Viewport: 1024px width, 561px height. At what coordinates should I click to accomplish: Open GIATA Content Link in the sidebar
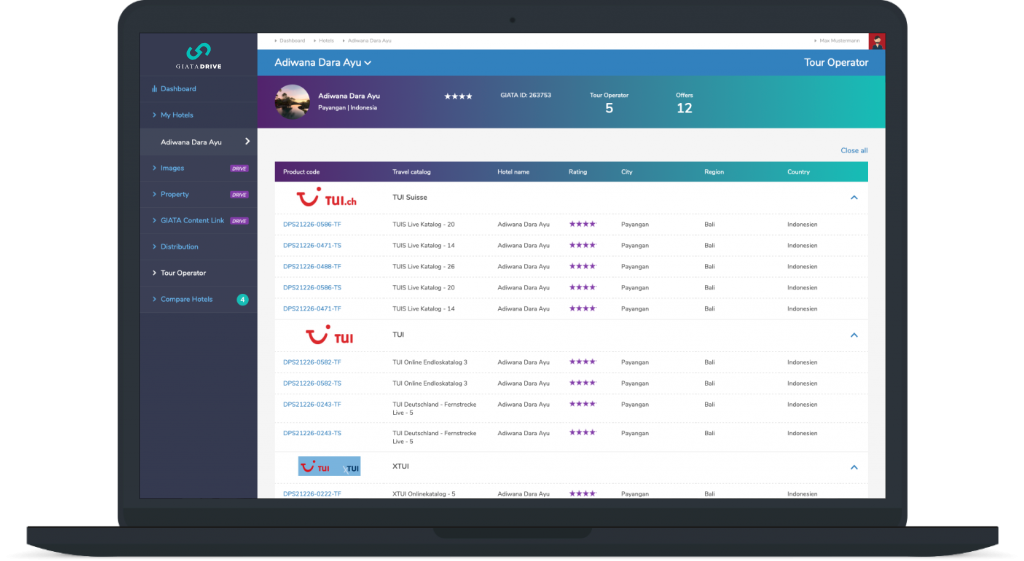click(193, 220)
